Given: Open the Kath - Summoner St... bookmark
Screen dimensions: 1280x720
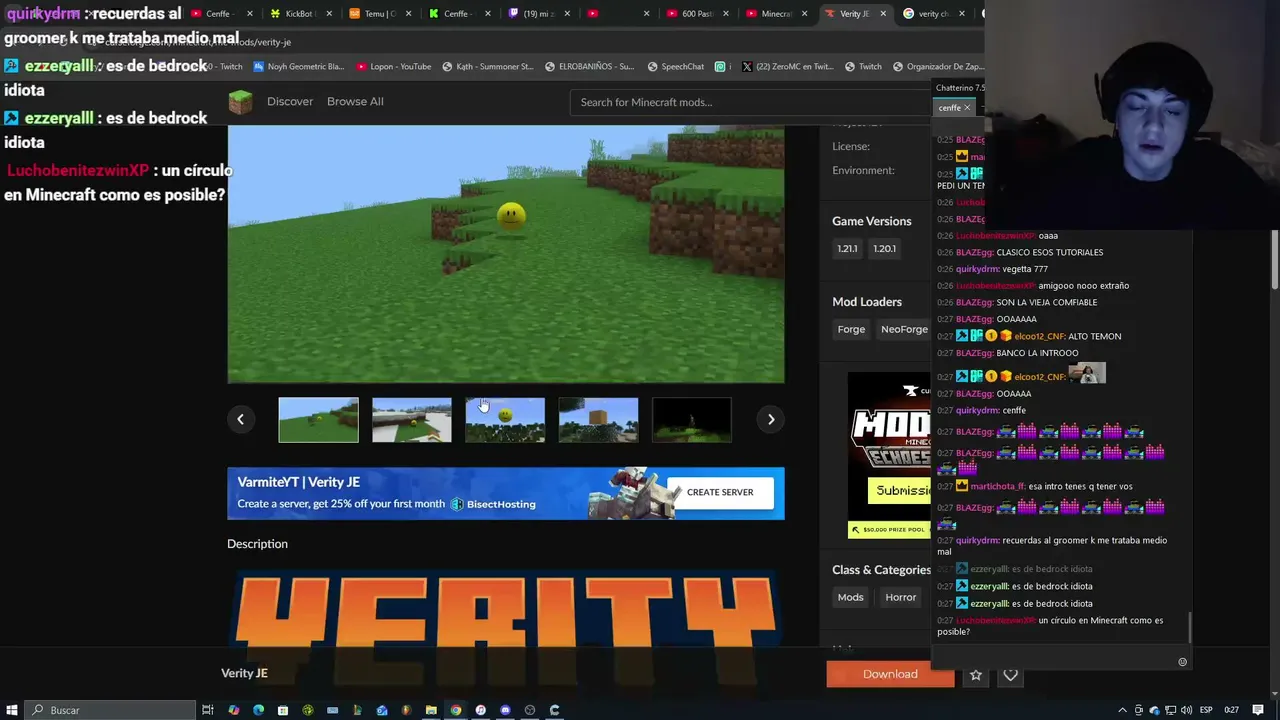Looking at the screenshot, I should point(487,67).
